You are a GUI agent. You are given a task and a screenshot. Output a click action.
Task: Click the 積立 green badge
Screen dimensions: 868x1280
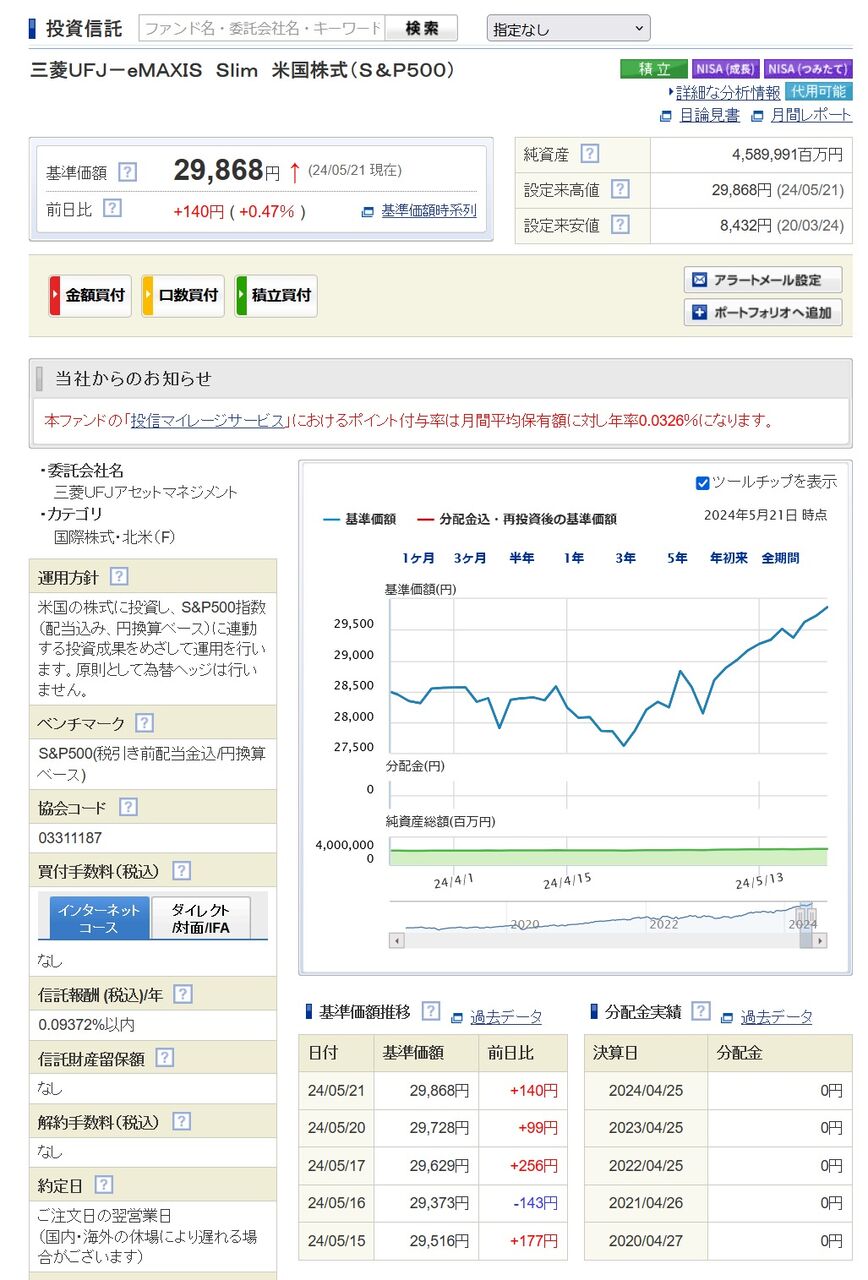coord(653,69)
